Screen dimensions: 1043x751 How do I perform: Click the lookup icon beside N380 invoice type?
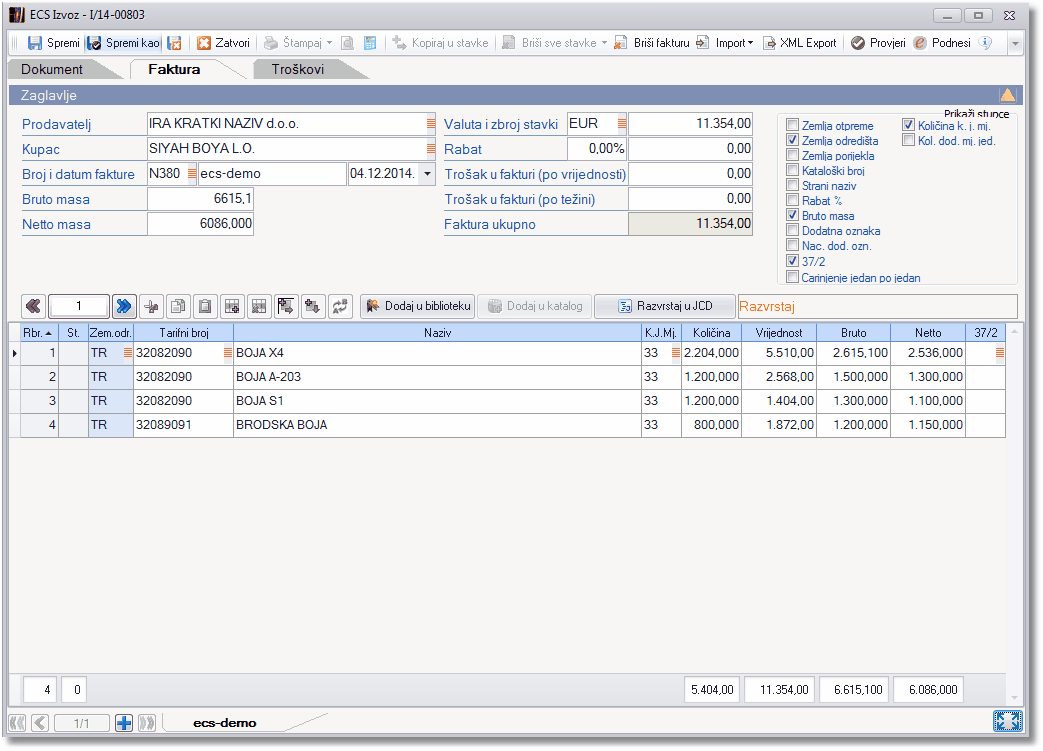pyautogui.click(x=192, y=174)
